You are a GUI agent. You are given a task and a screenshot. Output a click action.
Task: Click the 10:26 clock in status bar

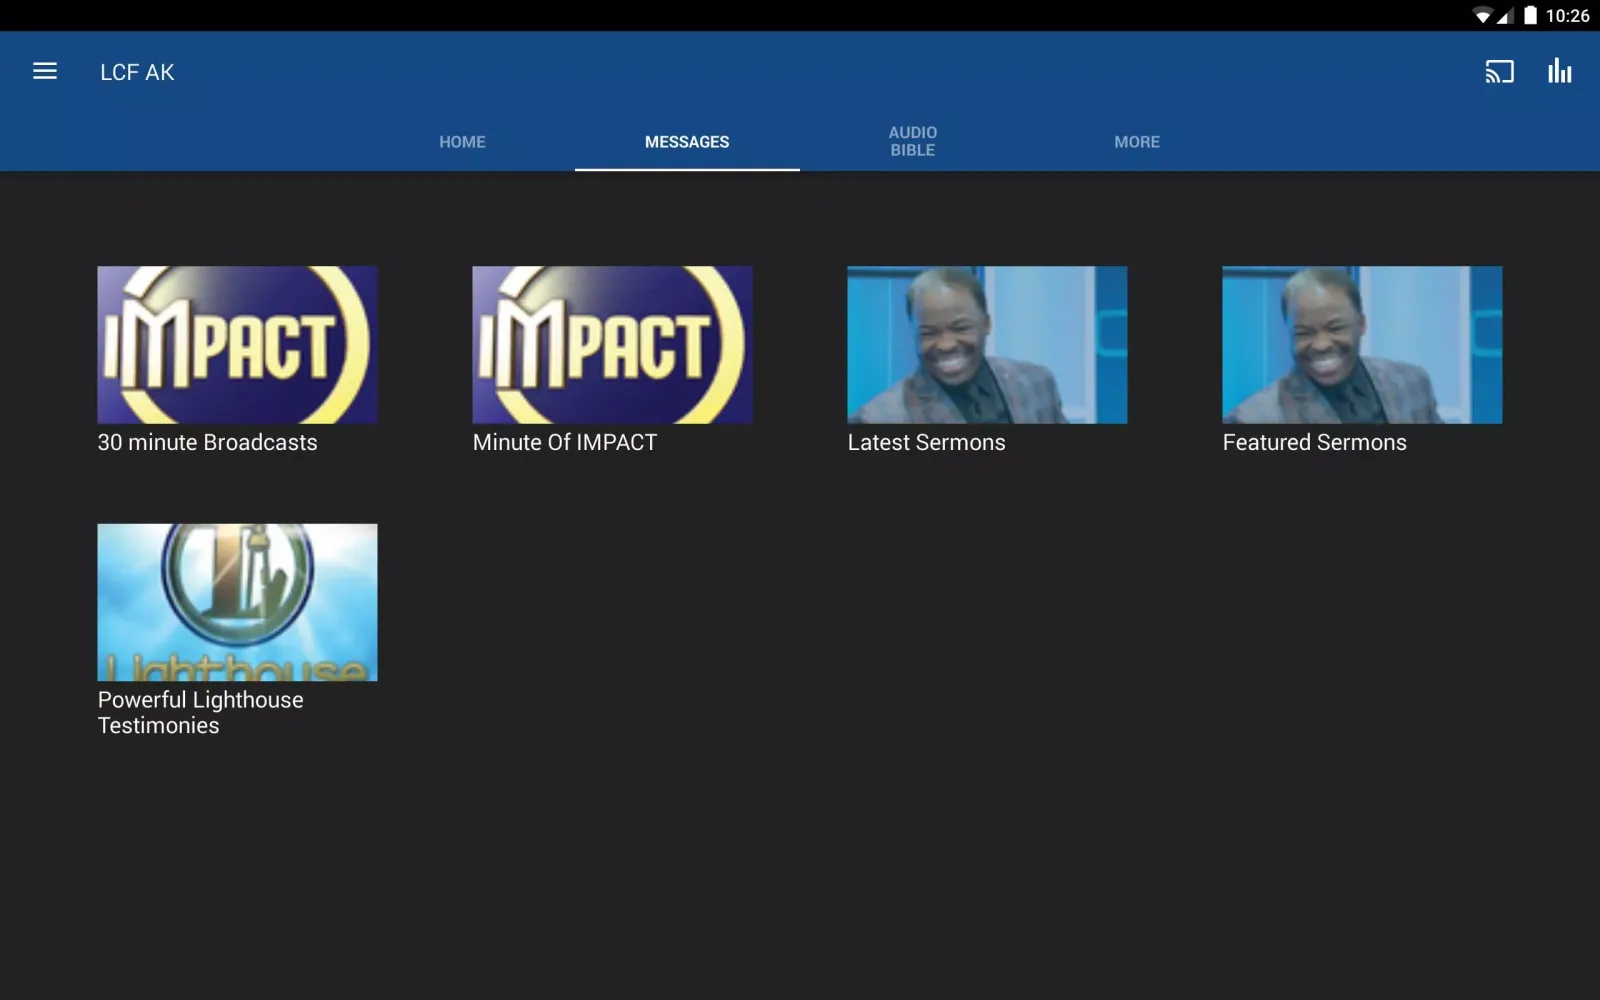(x=1567, y=16)
